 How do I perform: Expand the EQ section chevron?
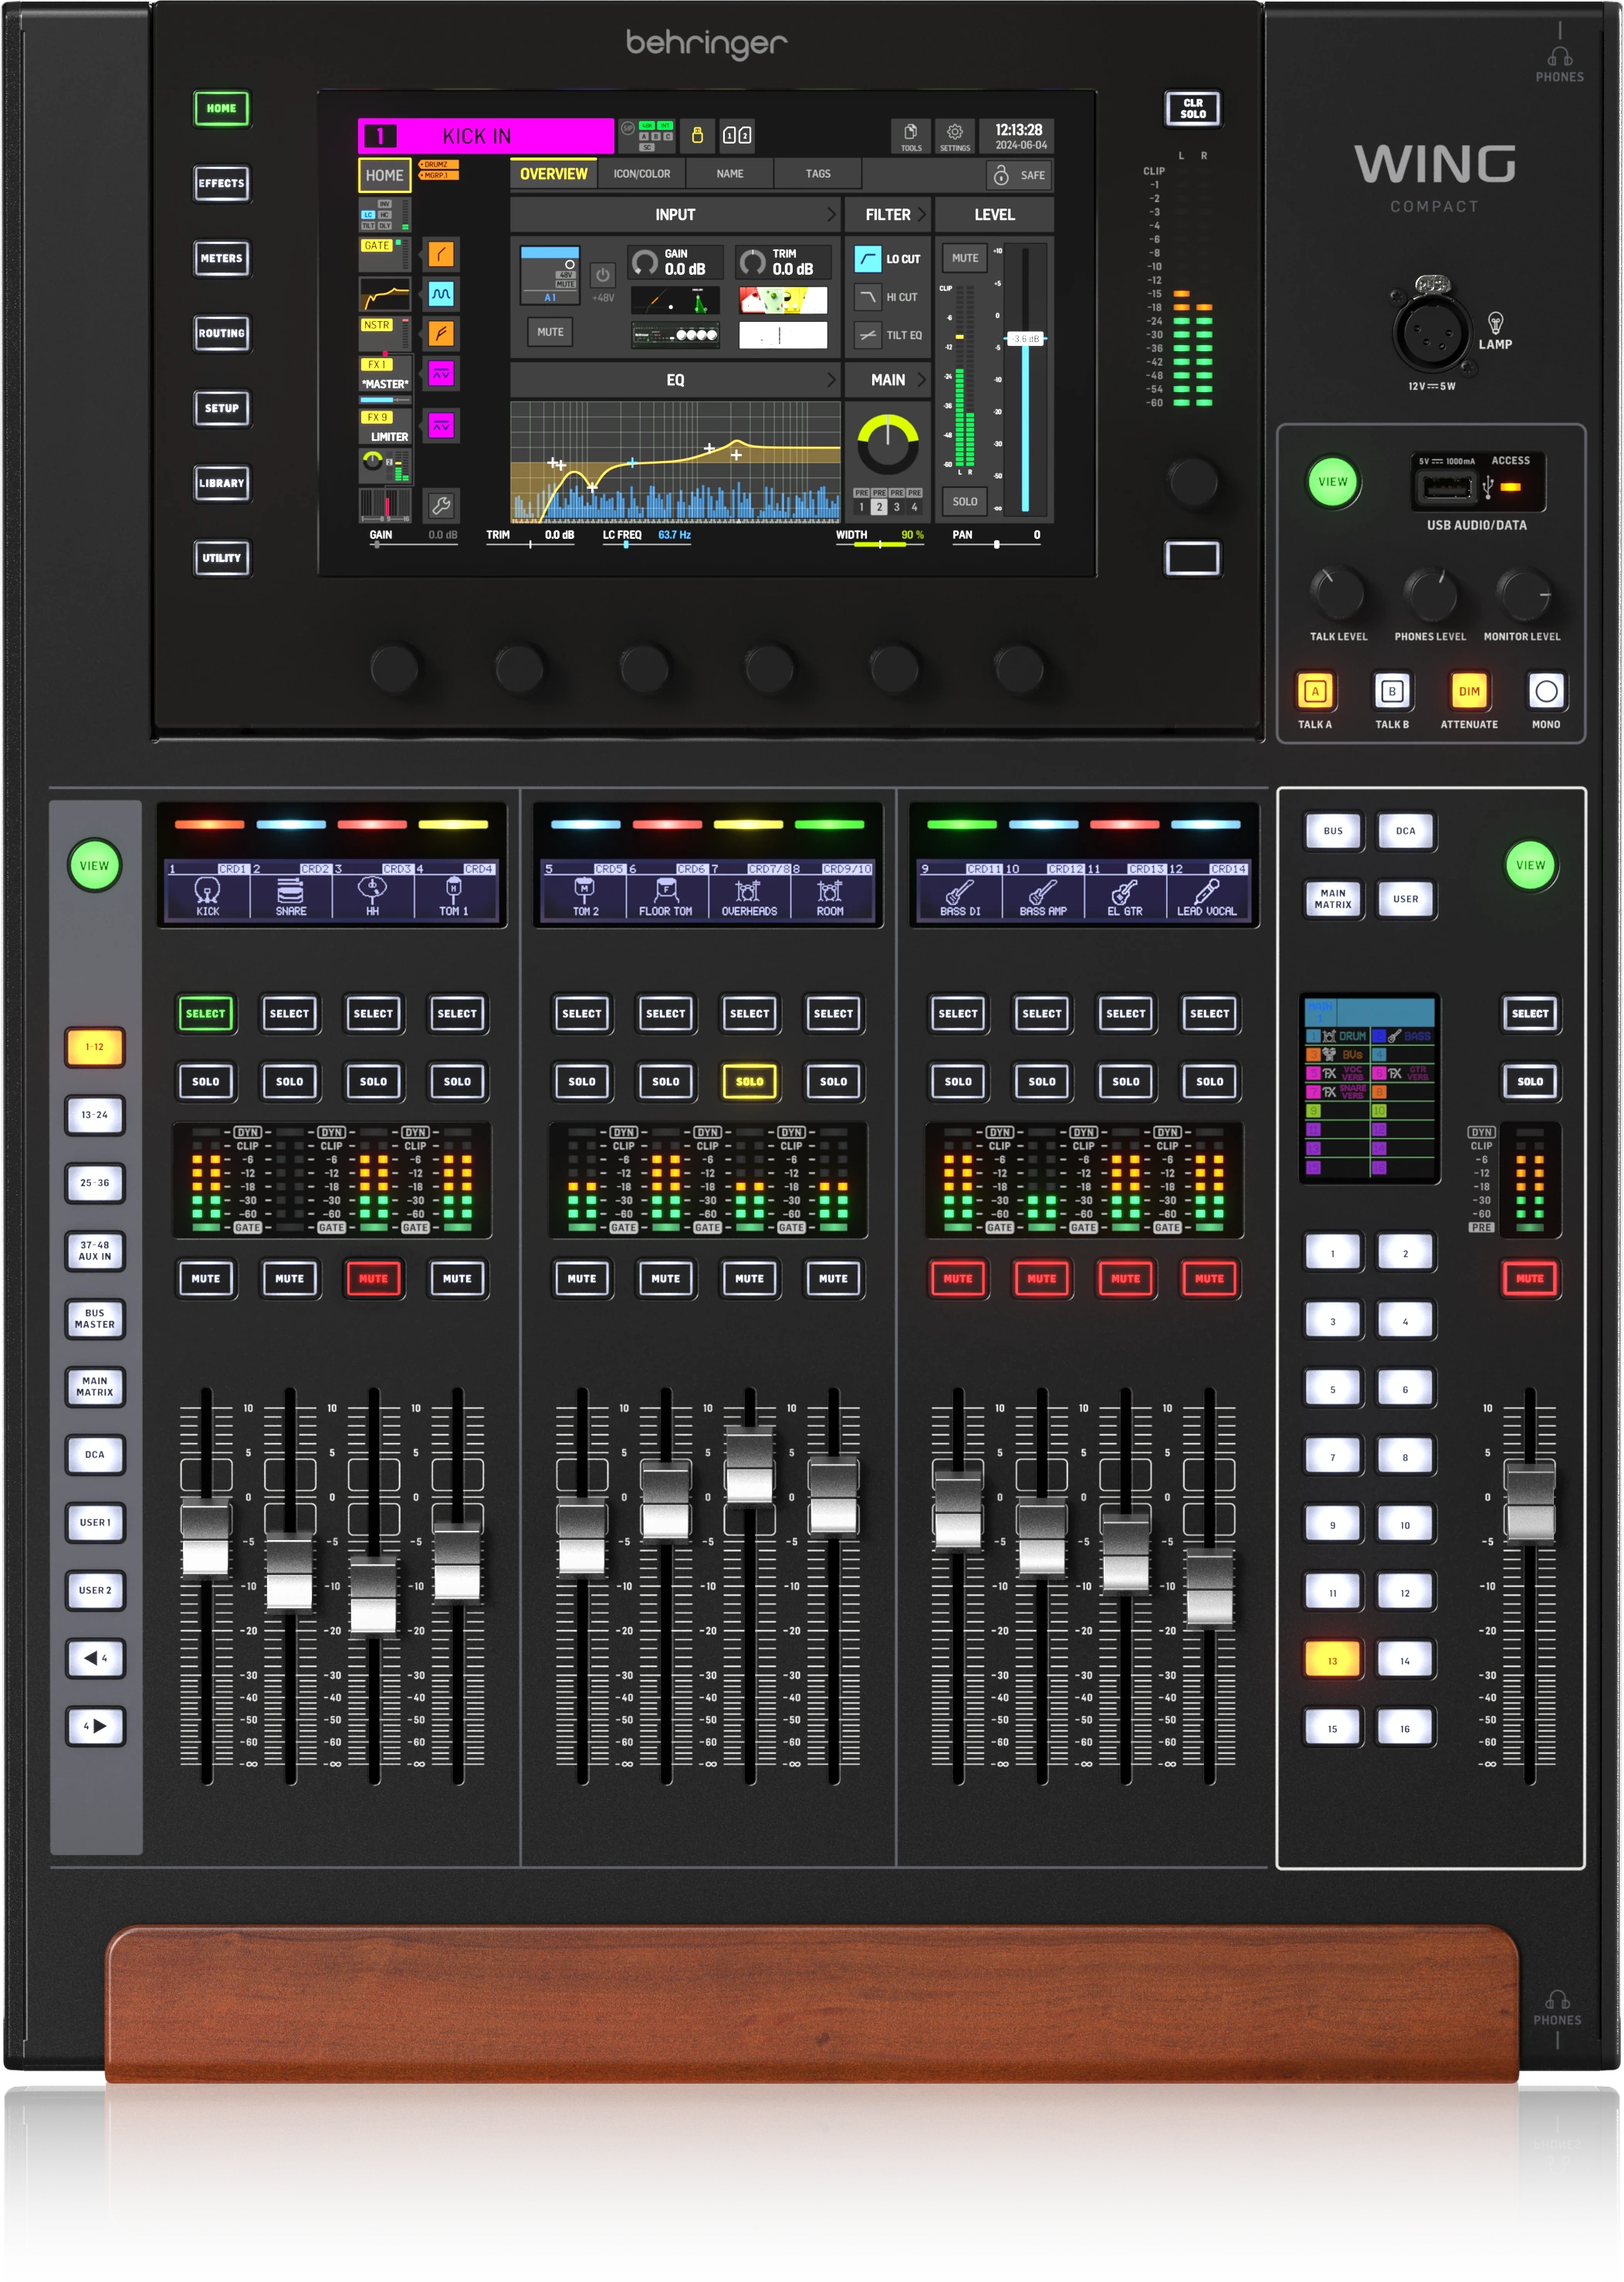click(830, 380)
